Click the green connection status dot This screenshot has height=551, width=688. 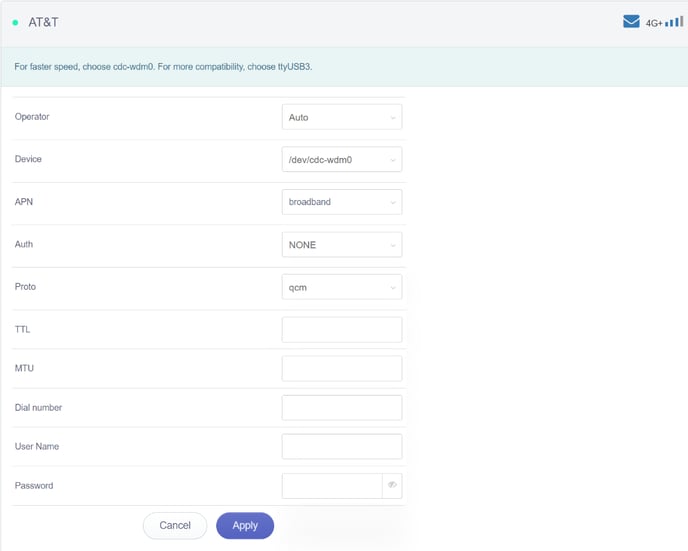click(16, 22)
